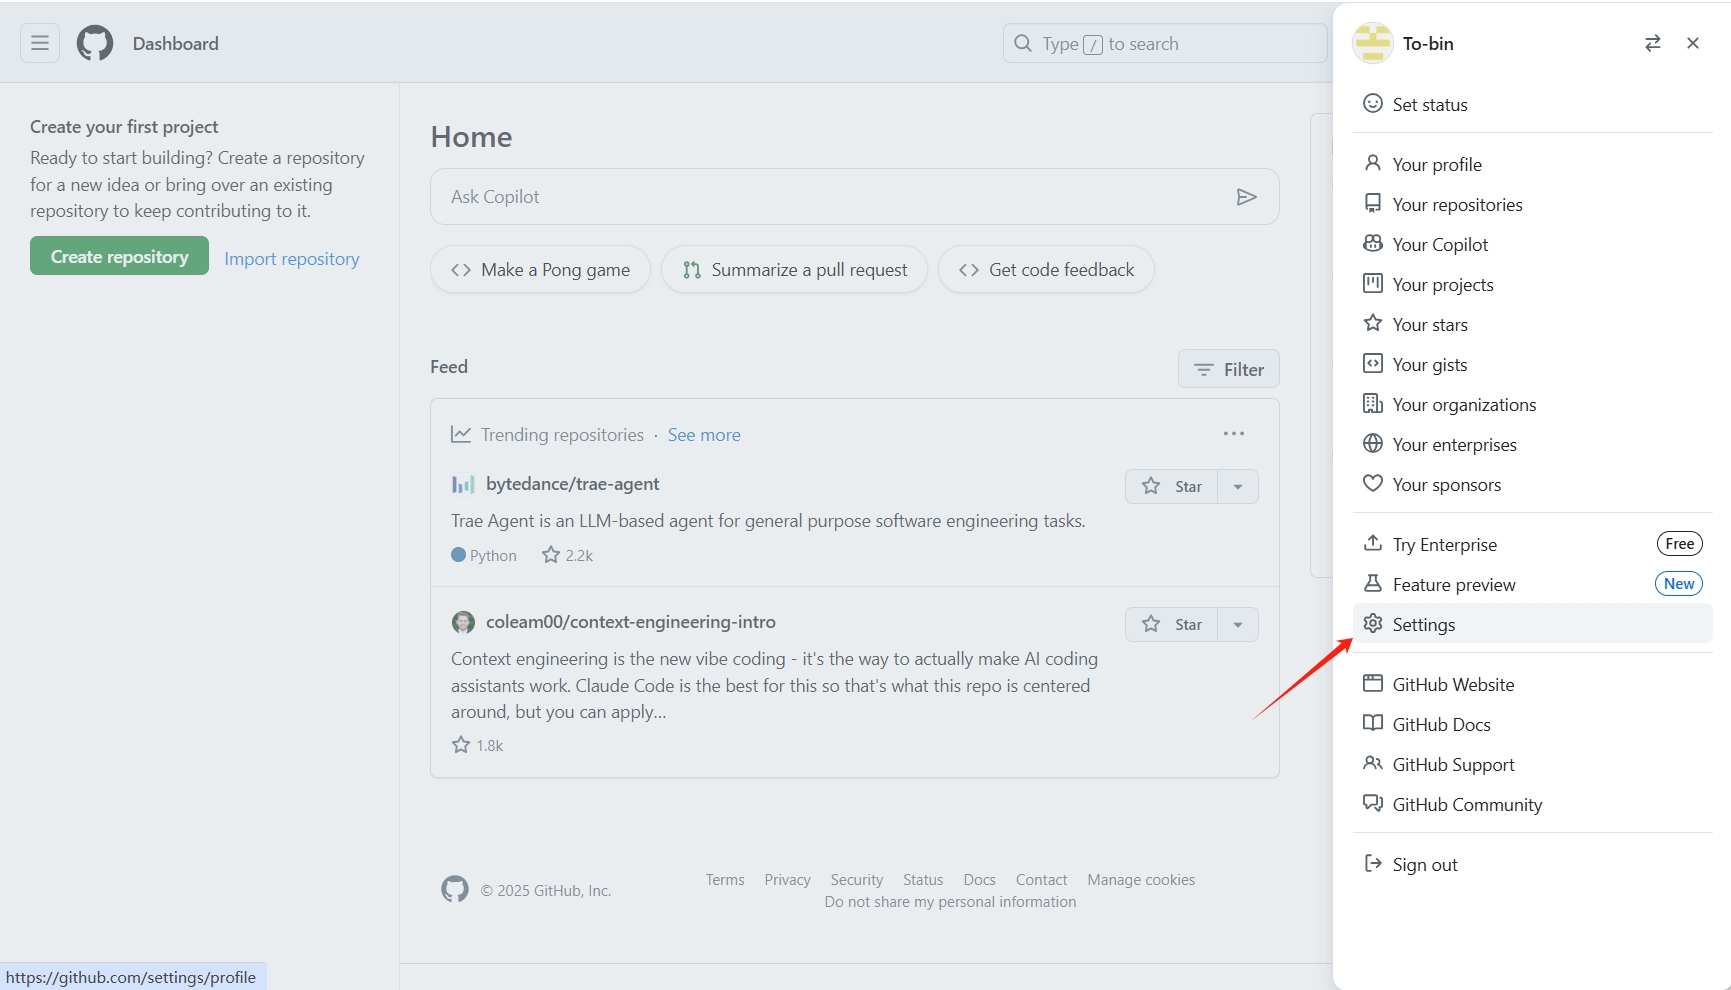This screenshot has width=1731, height=990.
Task: Click the gear icon beside Settings
Action: point(1373,624)
